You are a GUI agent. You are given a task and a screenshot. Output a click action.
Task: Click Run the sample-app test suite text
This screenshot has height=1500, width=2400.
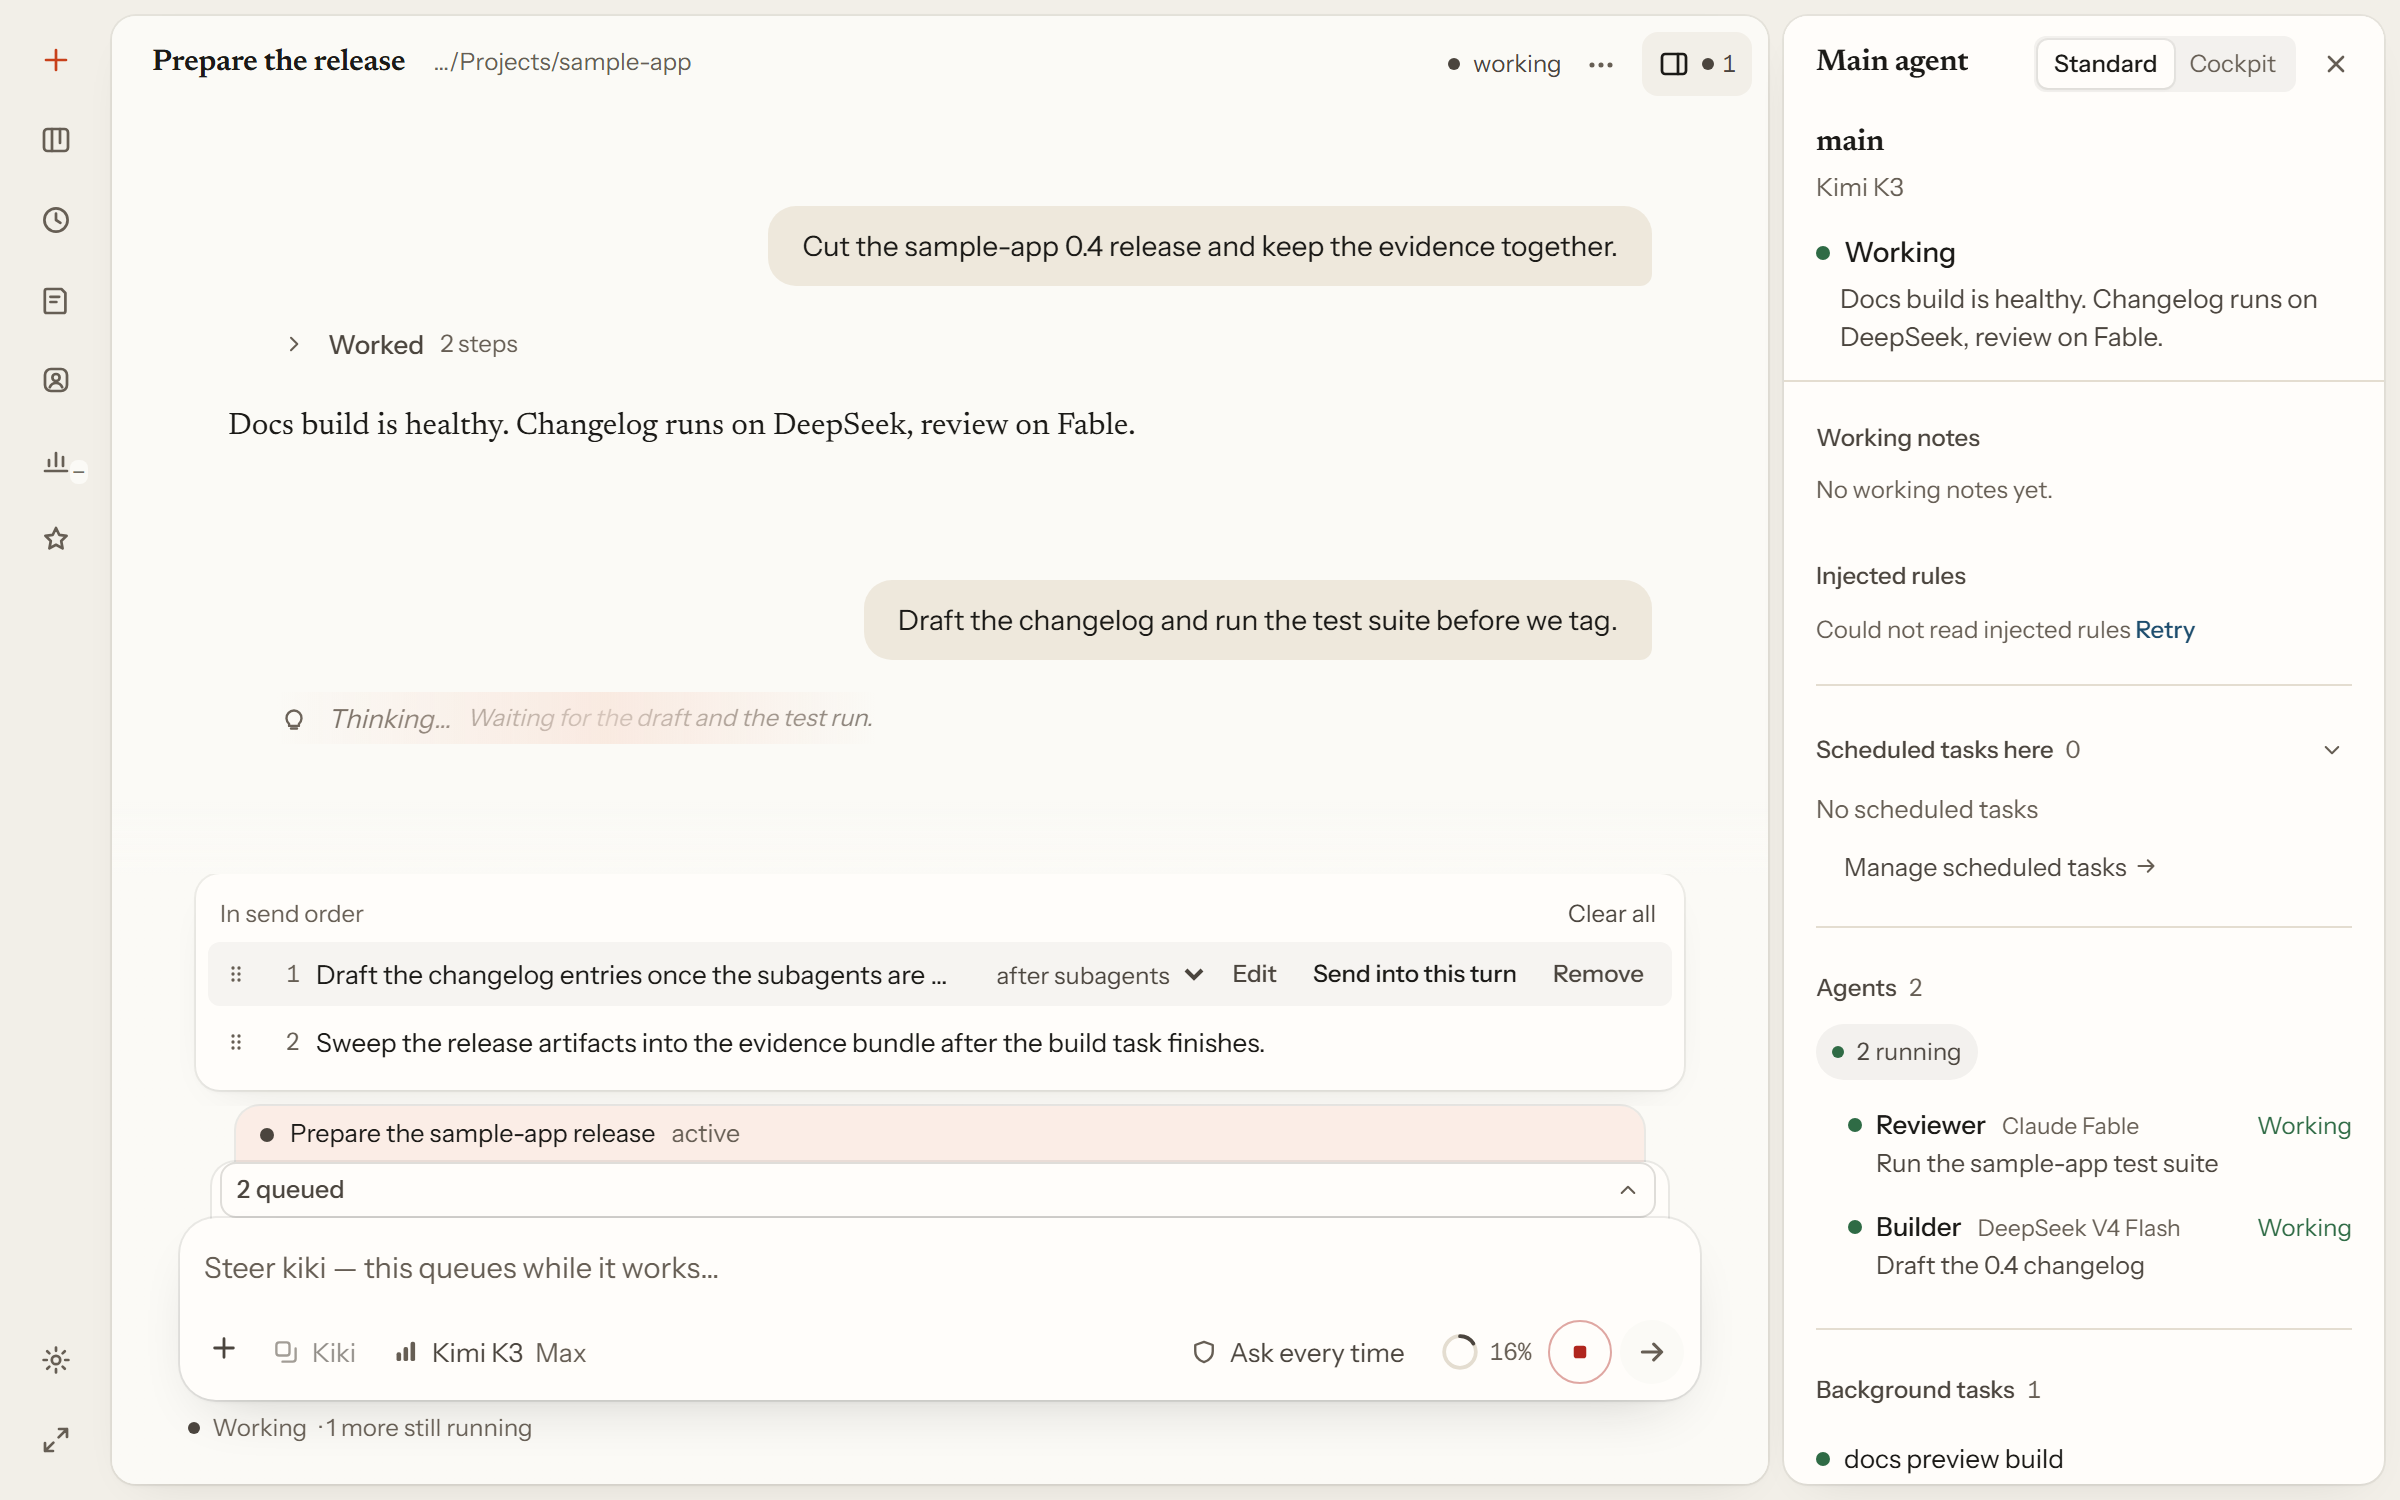click(2047, 1164)
